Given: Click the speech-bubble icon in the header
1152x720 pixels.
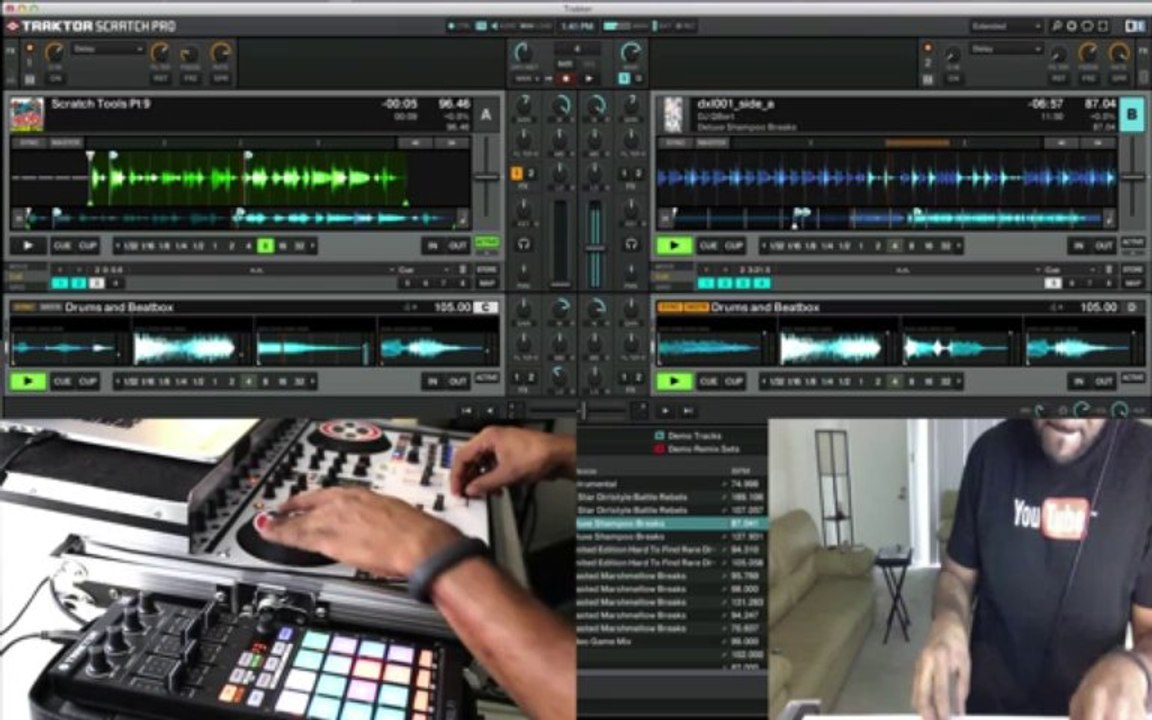Looking at the screenshot, I should tap(1087, 26).
